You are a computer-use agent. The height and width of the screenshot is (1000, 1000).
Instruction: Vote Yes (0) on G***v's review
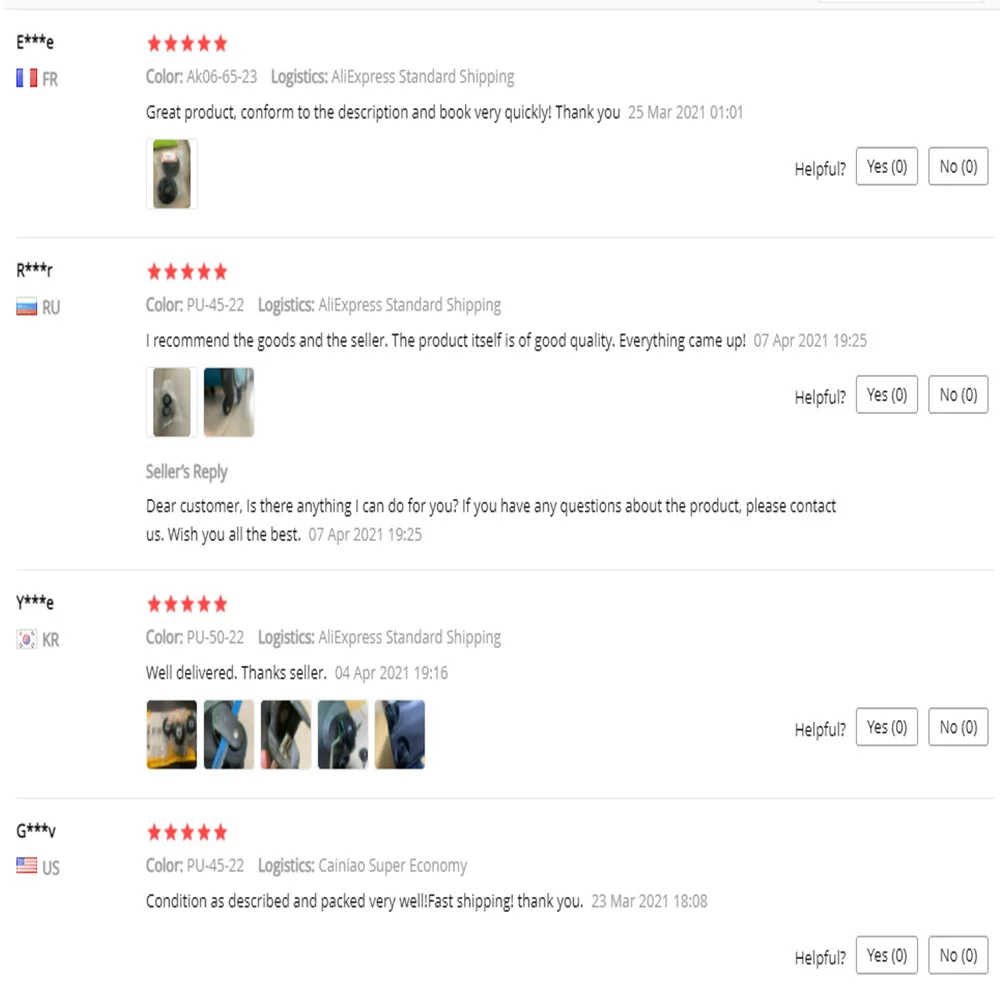pos(886,955)
